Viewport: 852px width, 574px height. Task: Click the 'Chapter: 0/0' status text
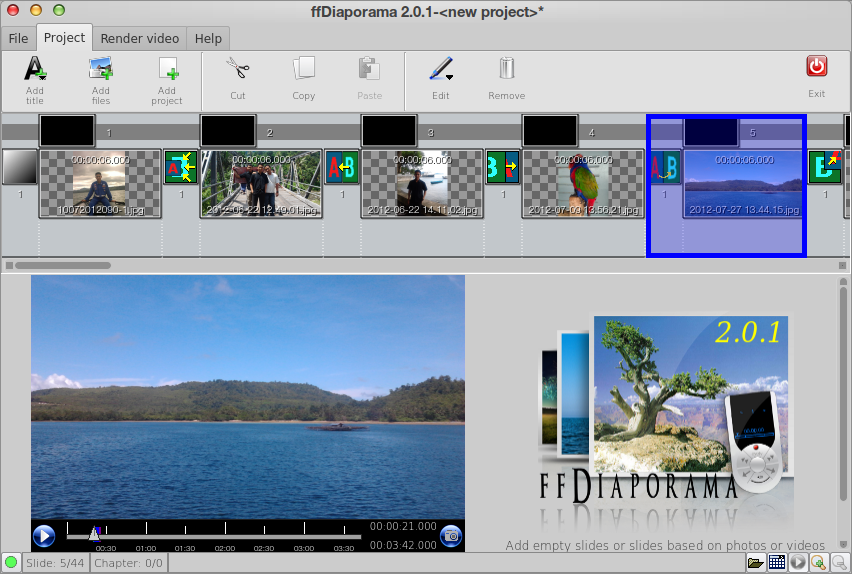[128, 563]
